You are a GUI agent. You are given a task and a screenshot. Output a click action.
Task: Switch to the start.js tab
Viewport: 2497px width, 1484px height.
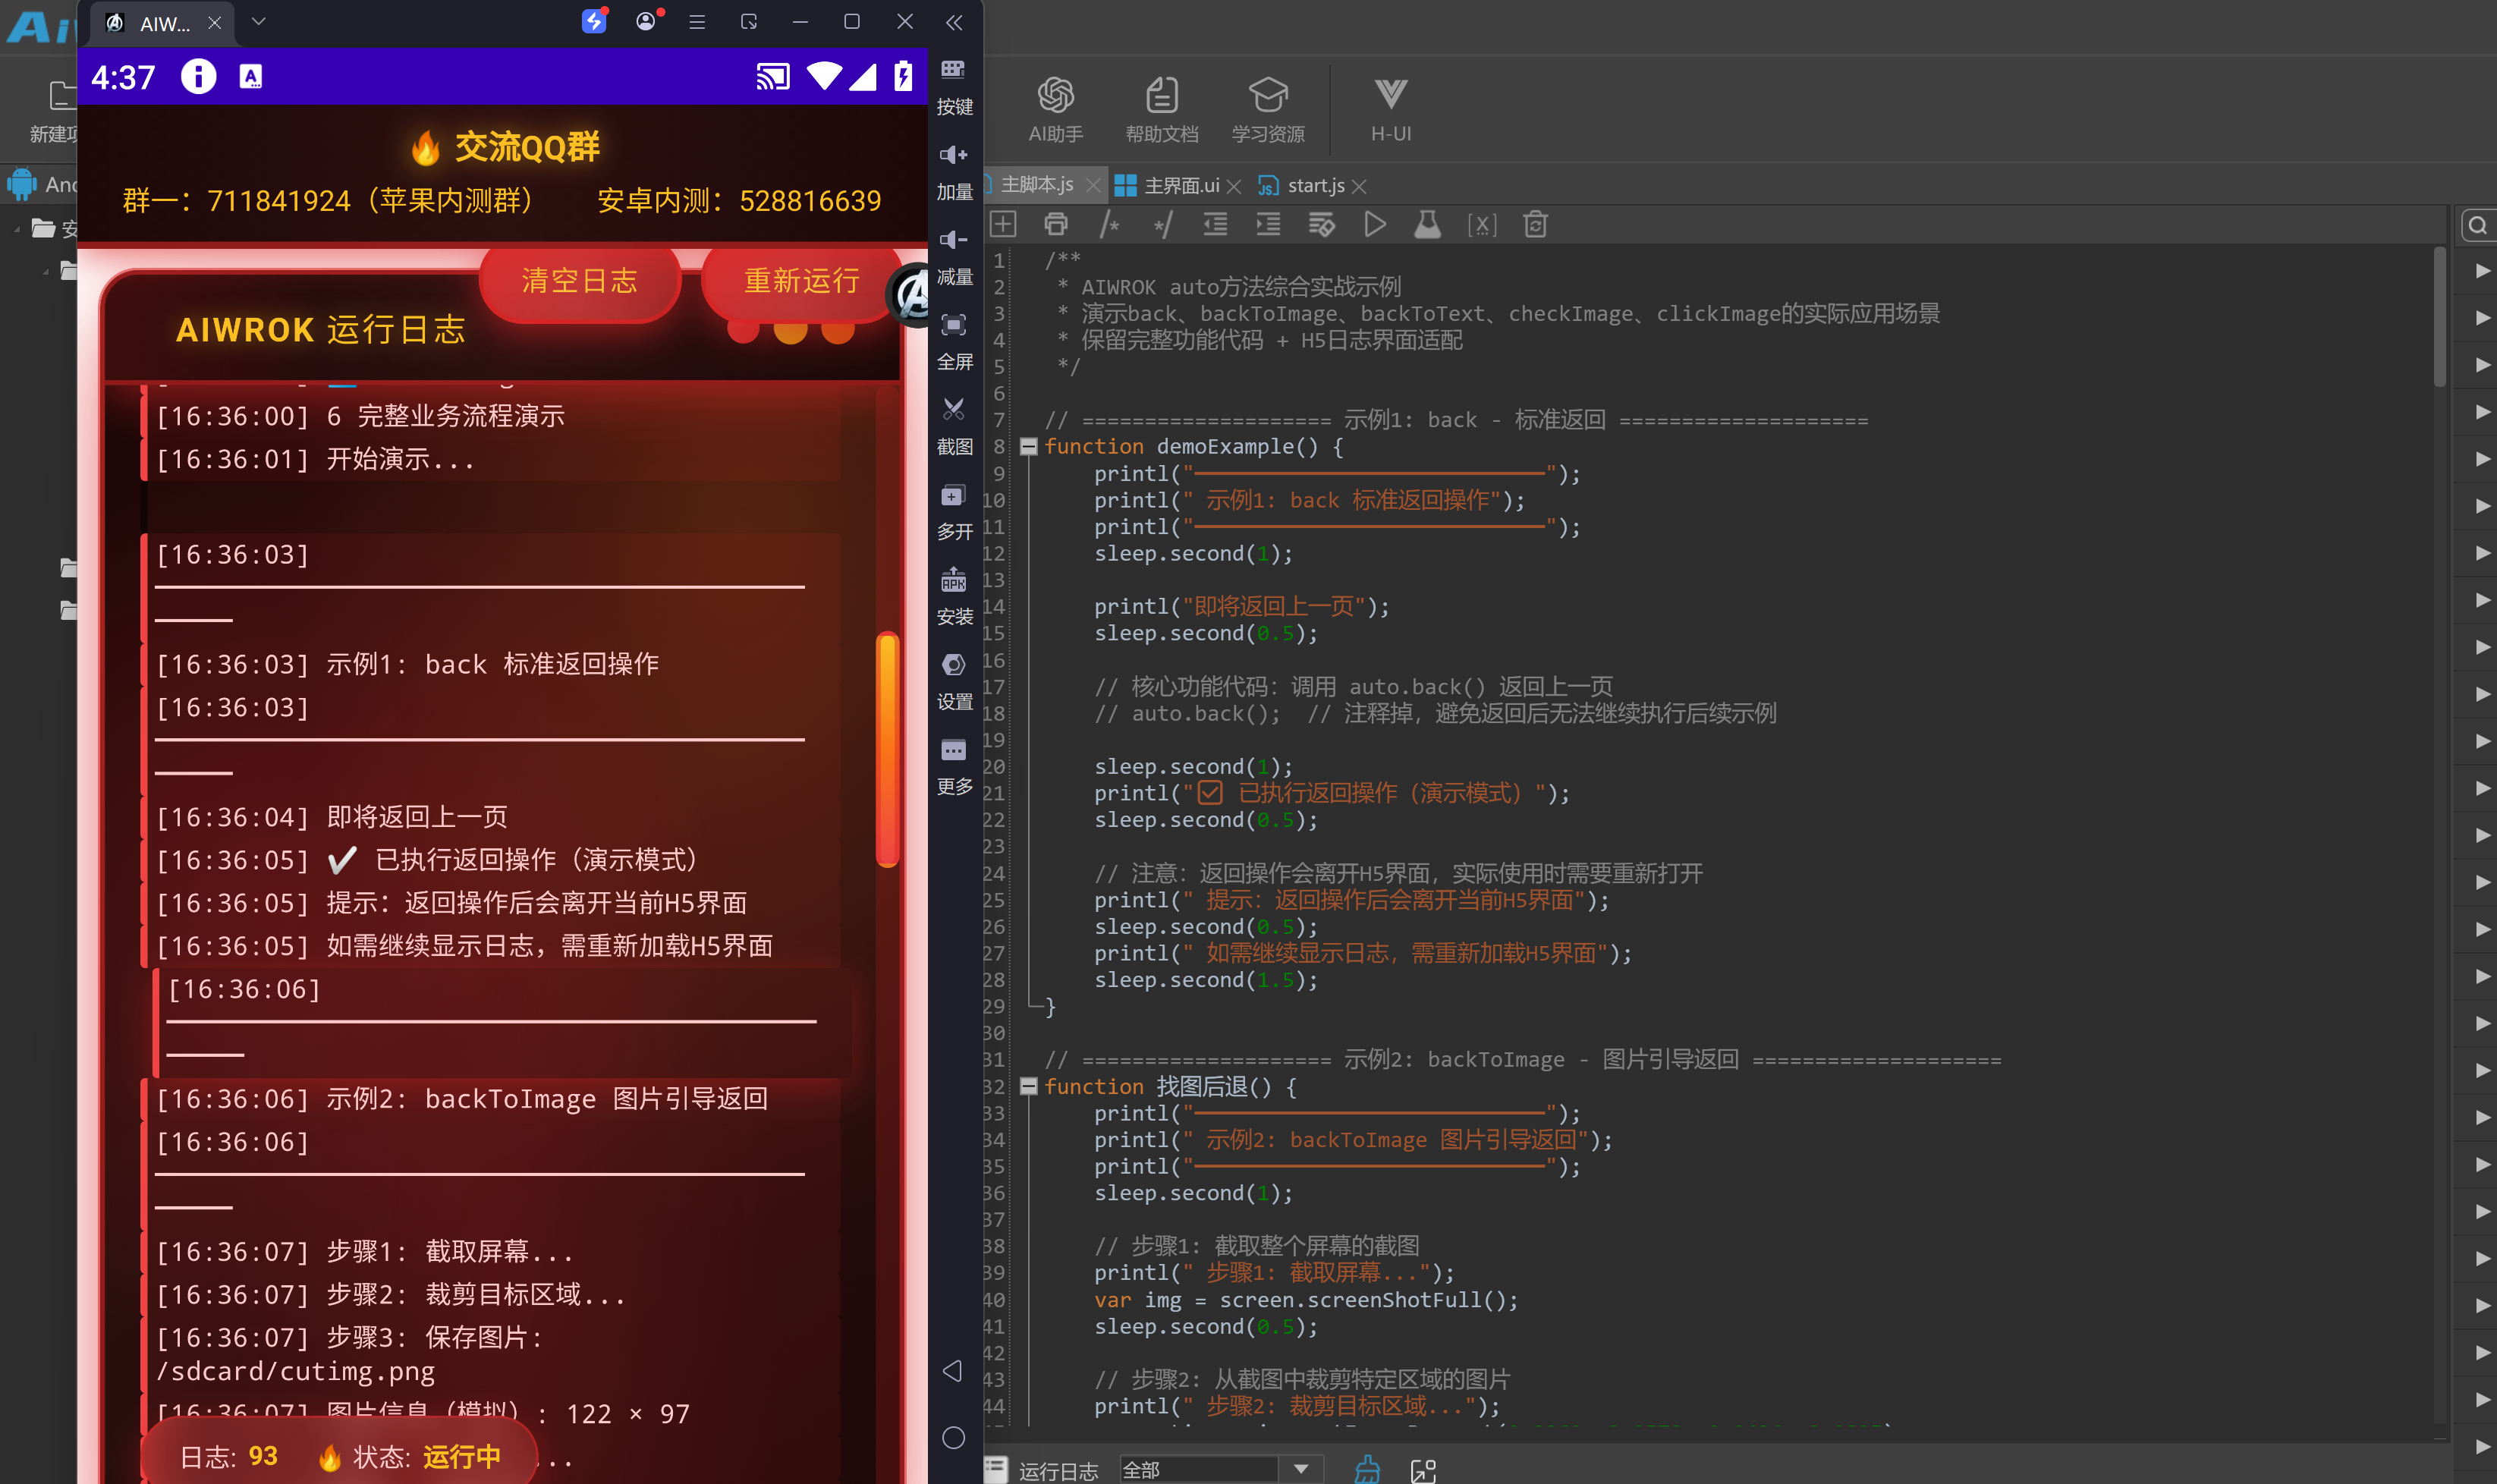(x=1315, y=186)
